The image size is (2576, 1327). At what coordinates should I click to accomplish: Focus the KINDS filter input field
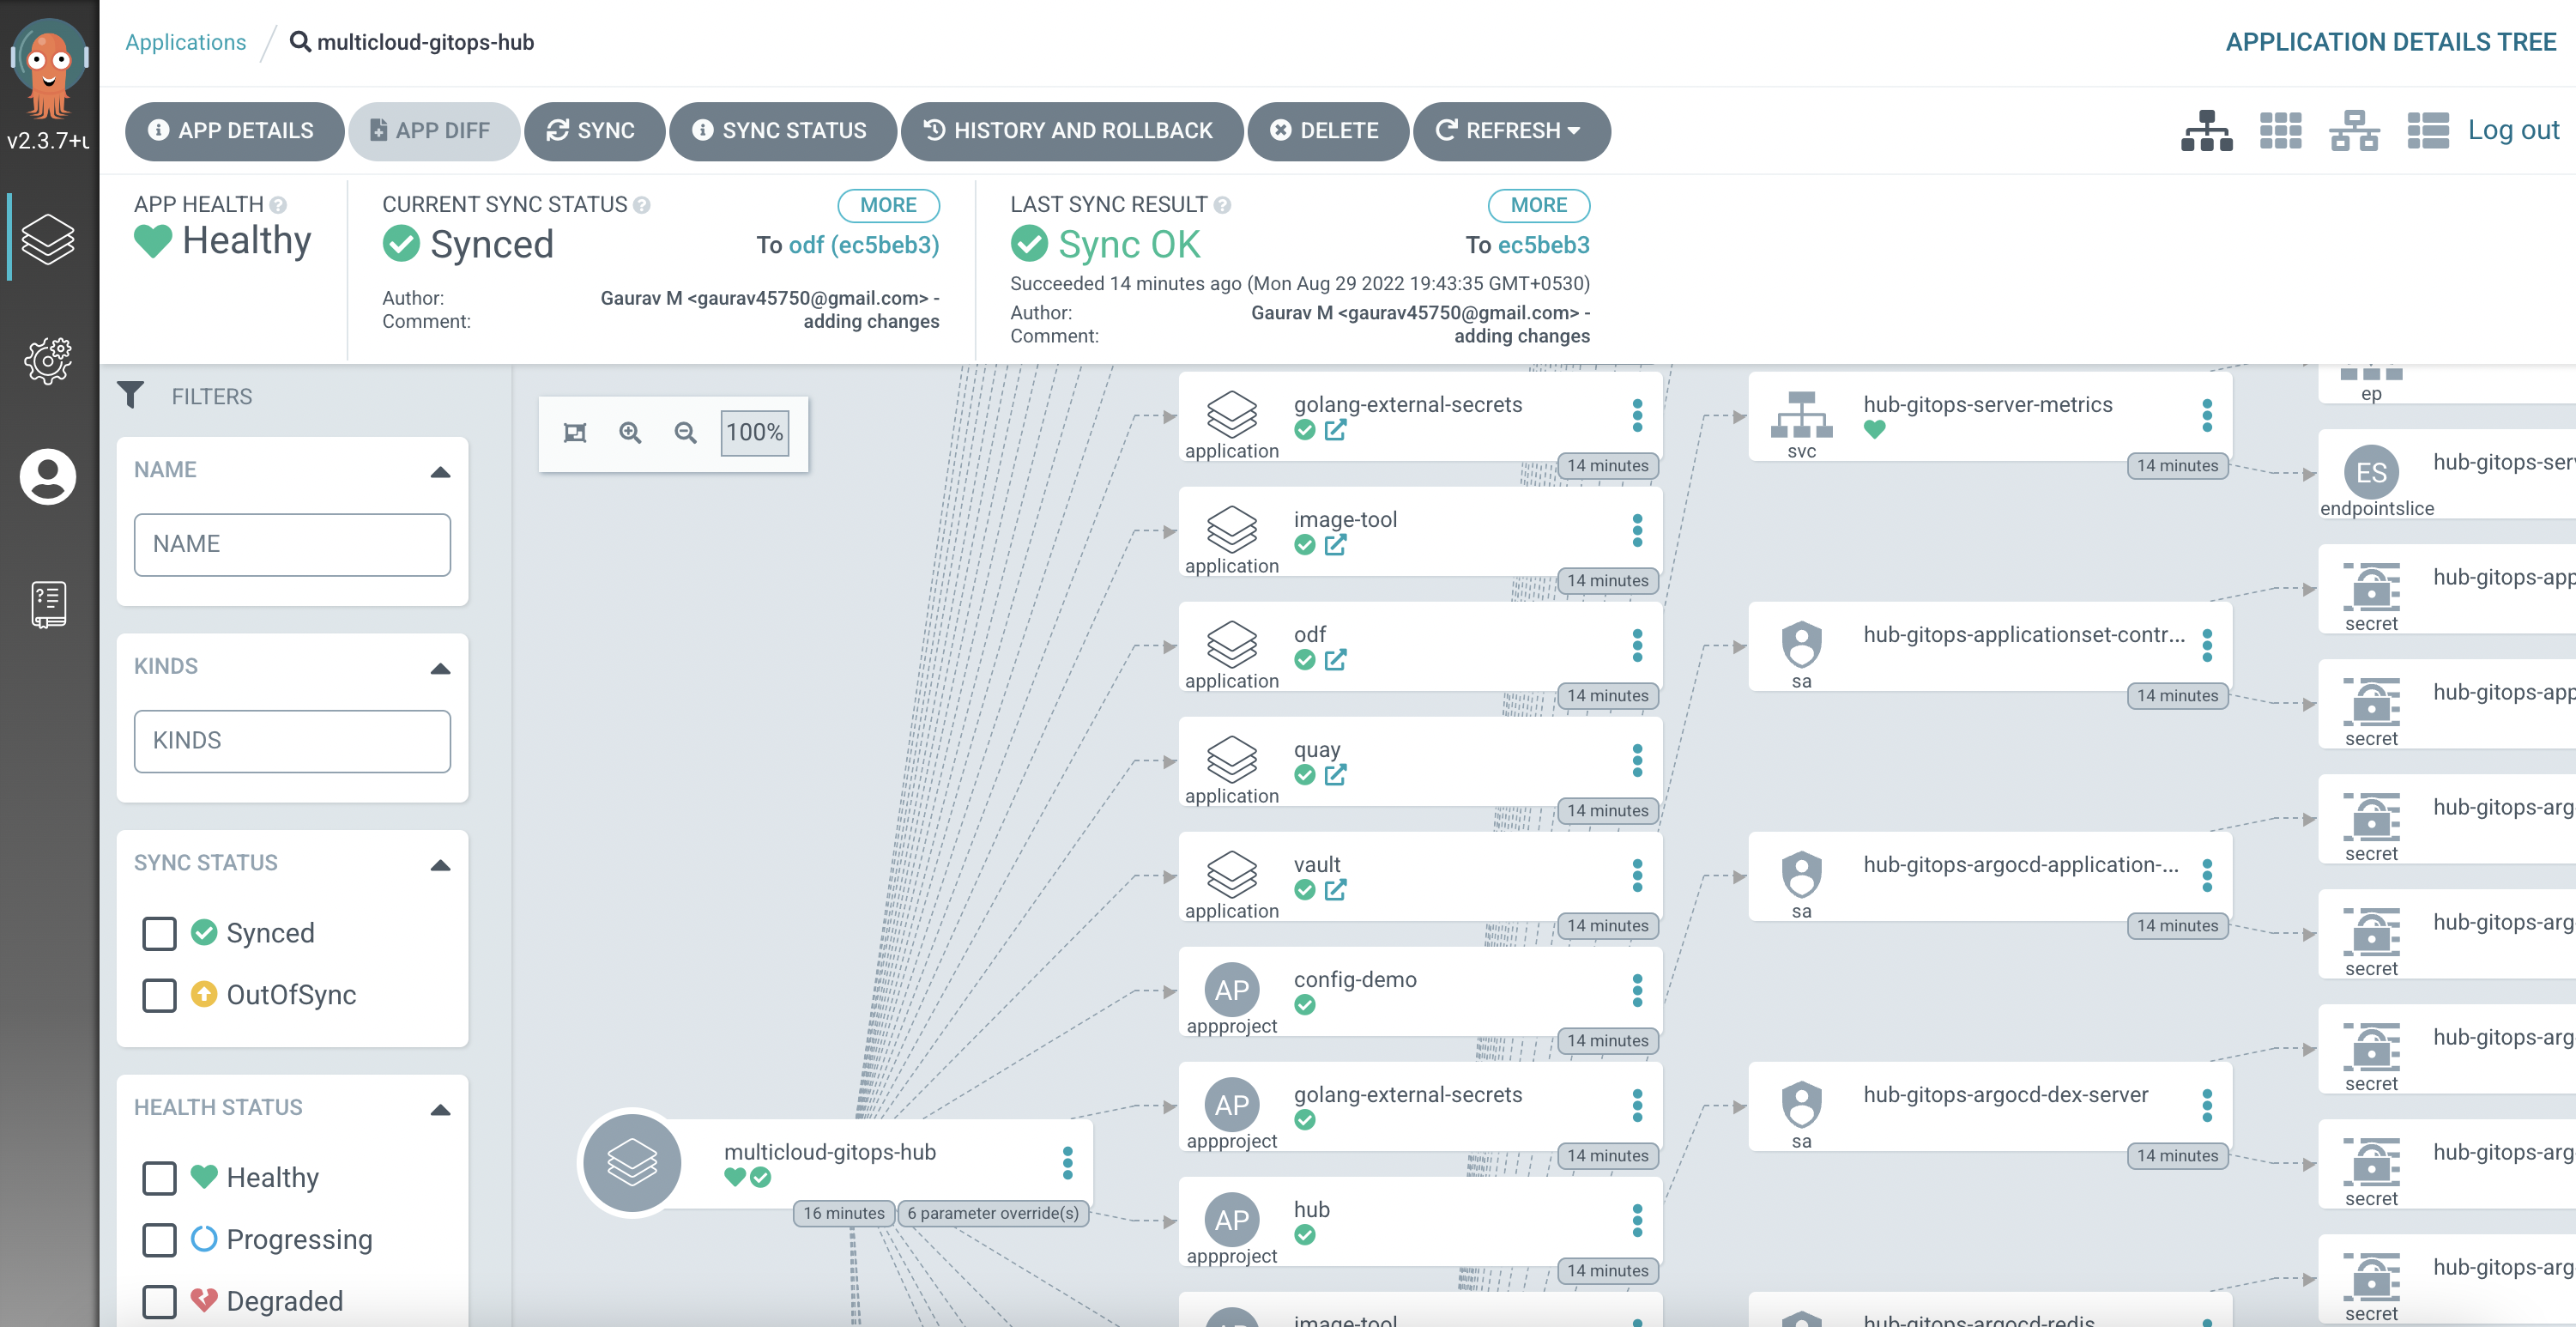coord(292,742)
